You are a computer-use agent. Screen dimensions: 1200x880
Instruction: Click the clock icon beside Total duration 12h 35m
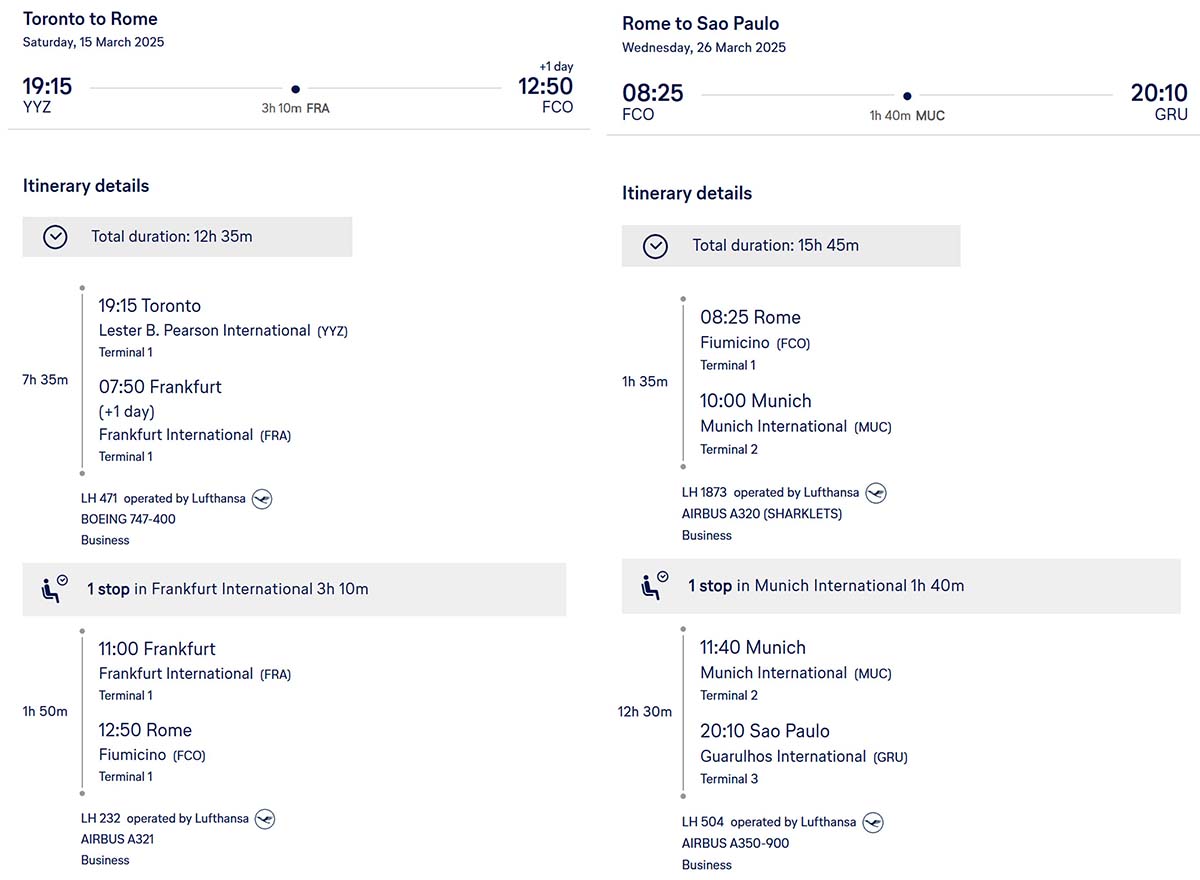tap(55, 237)
